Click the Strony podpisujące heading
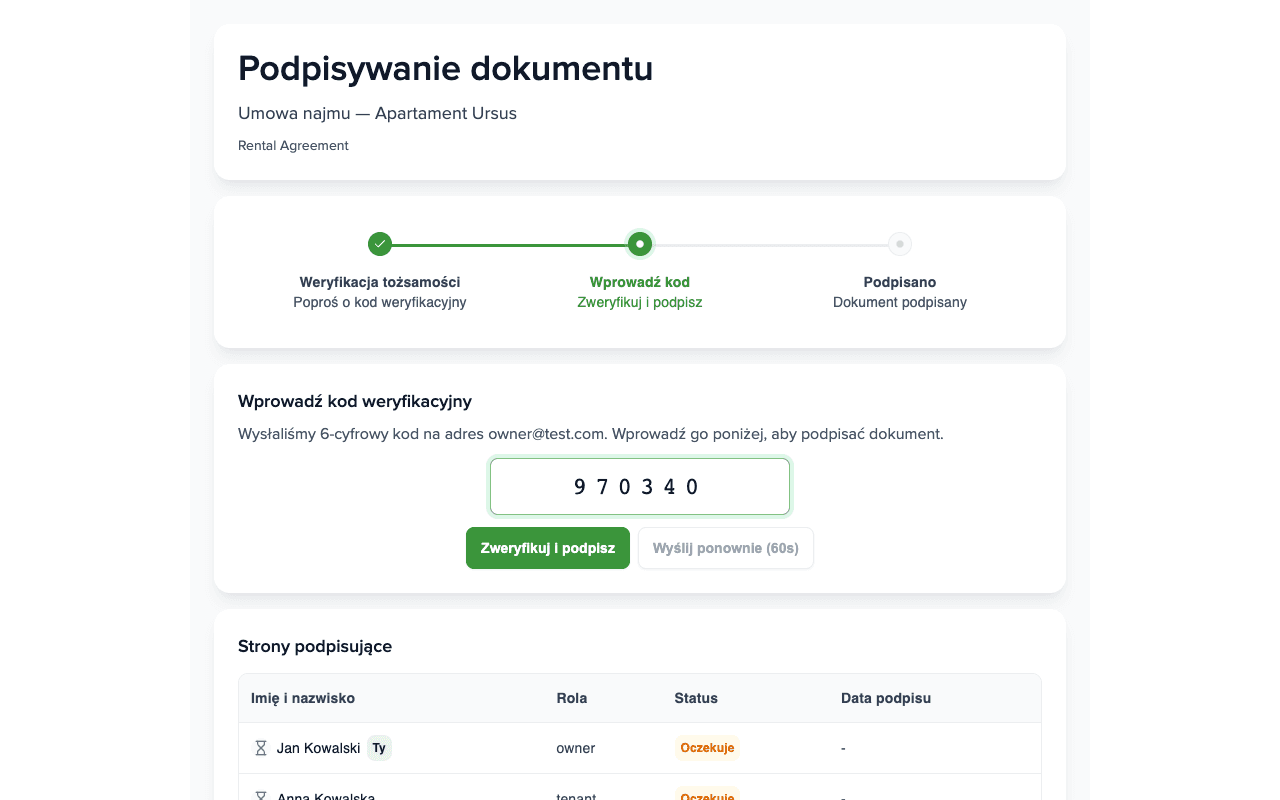 (x=315, y=646)
